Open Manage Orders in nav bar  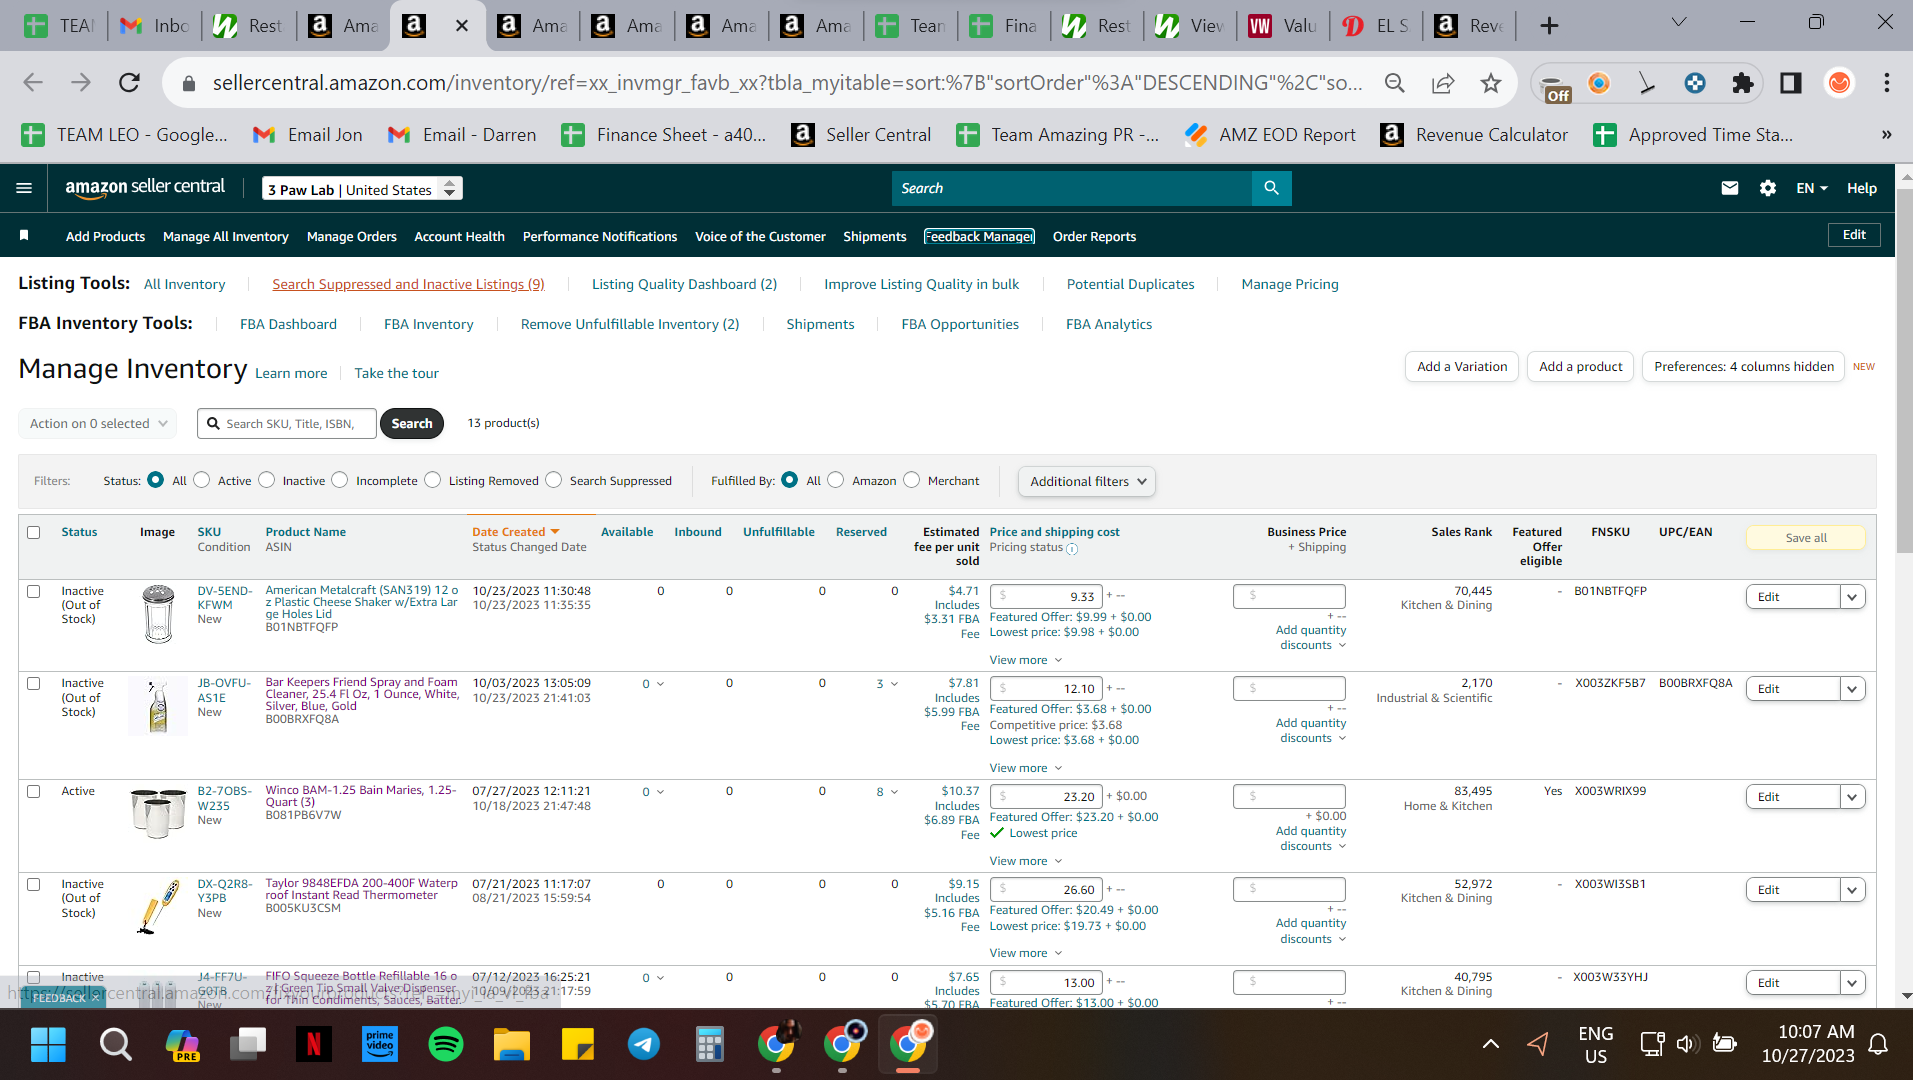coord(352,236)
